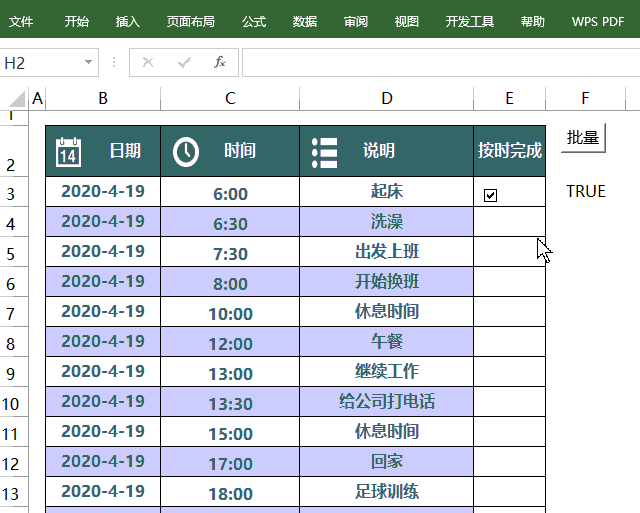640x513 pixels.
Task: Click the insert function fx icon
Action: tap(220, 62)
